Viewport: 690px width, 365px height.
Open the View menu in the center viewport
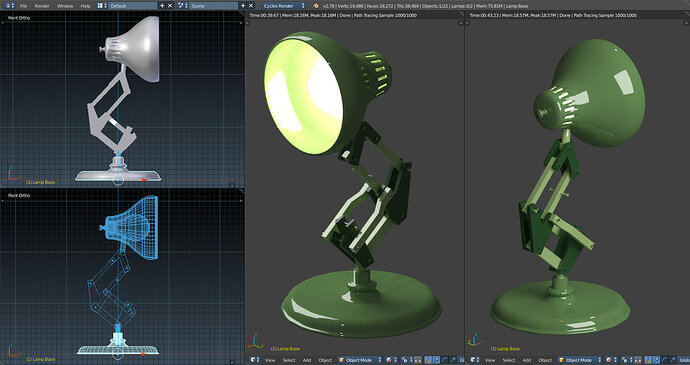[270, 360]
